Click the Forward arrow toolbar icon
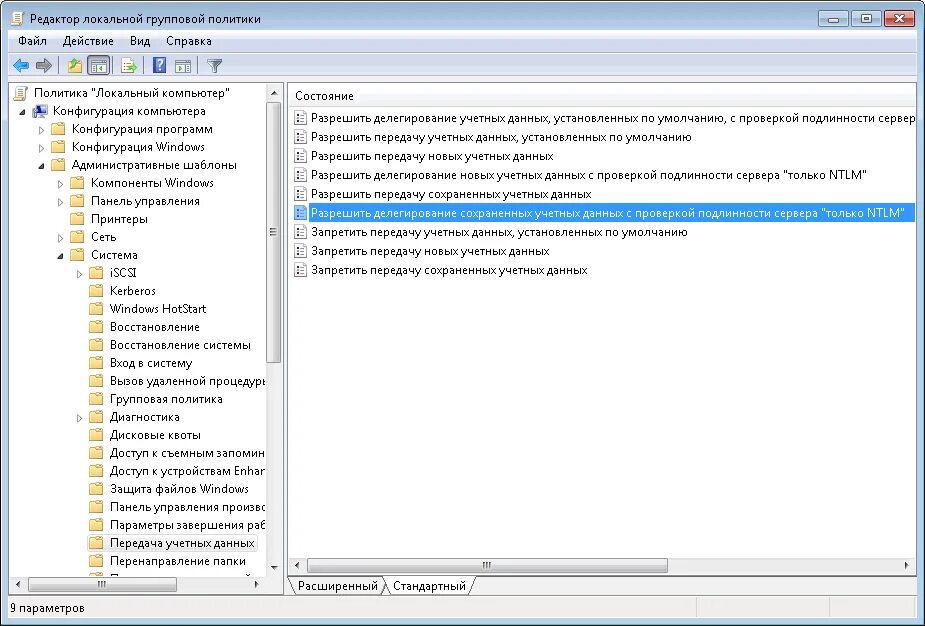Screen dimensions: 925x626 [x=44, y=65]
